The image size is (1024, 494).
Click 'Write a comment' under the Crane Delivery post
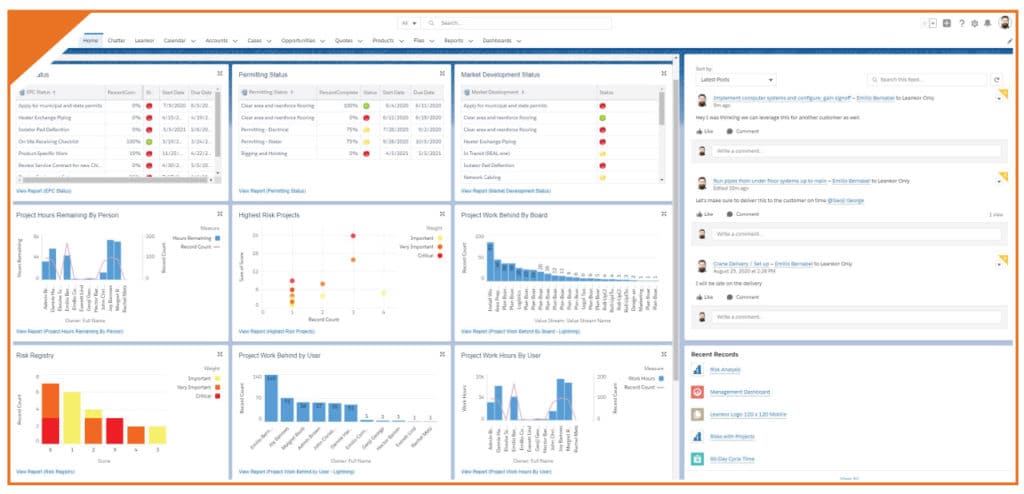(856, 317)
